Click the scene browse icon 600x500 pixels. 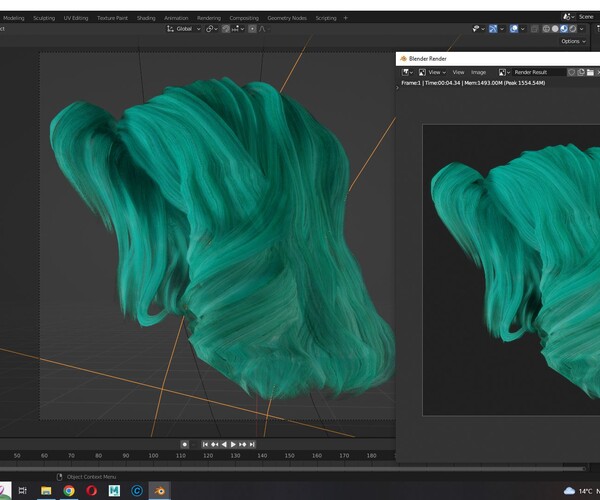pyautogui.click(x=568, y=17)
